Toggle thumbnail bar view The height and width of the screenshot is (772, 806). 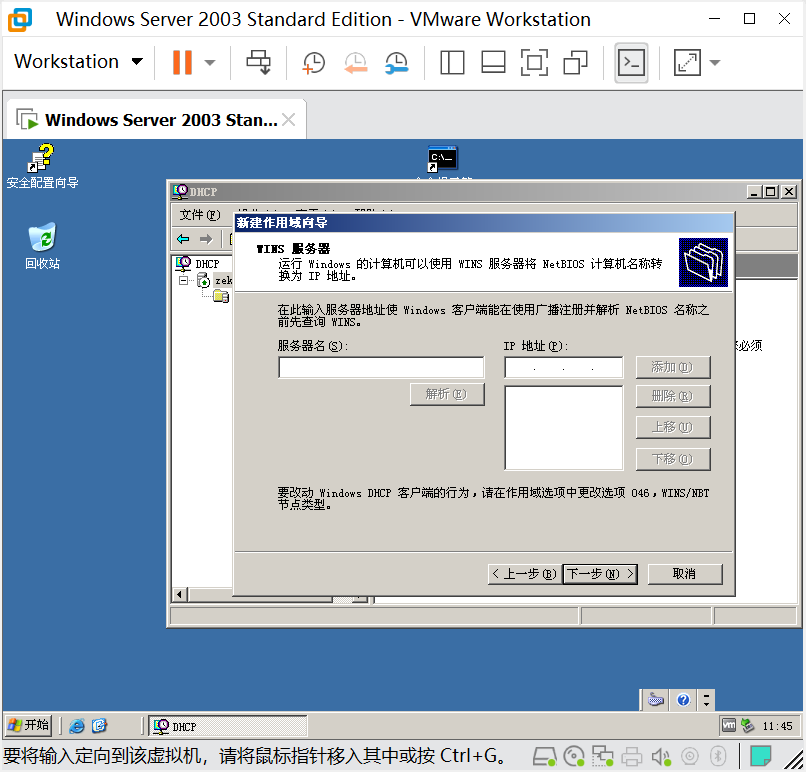493,62
